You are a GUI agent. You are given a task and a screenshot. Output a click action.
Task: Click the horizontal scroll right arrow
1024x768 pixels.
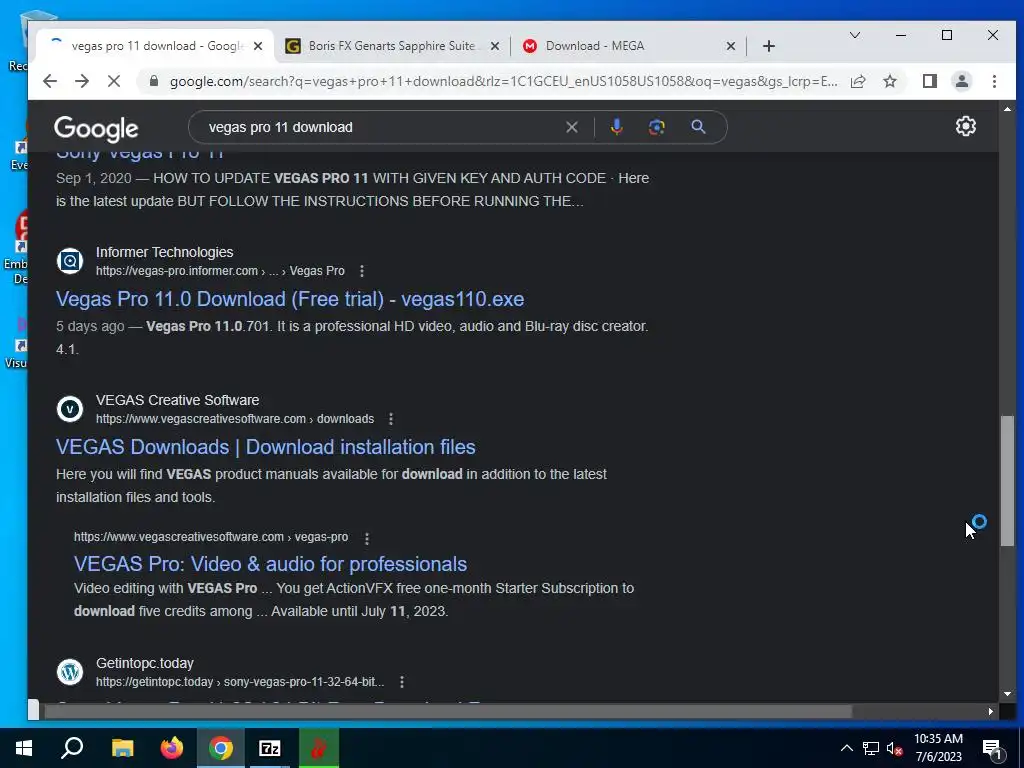click(991, 711)
